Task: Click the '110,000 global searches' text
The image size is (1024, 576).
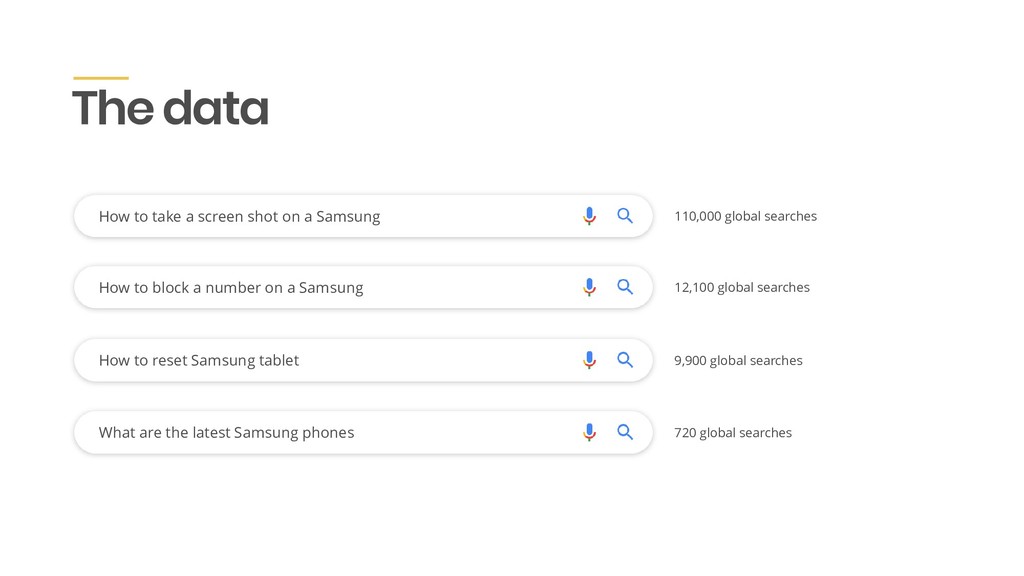Action: point(745,216)
